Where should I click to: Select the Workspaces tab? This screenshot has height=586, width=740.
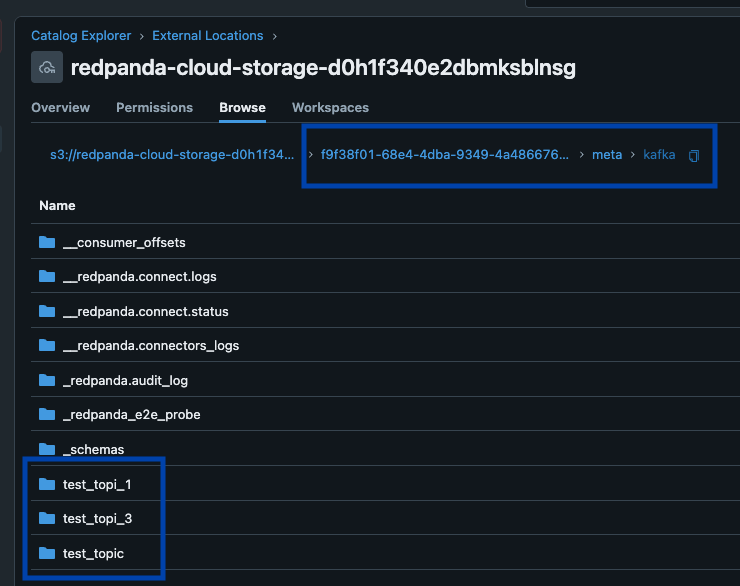(330, 107)
